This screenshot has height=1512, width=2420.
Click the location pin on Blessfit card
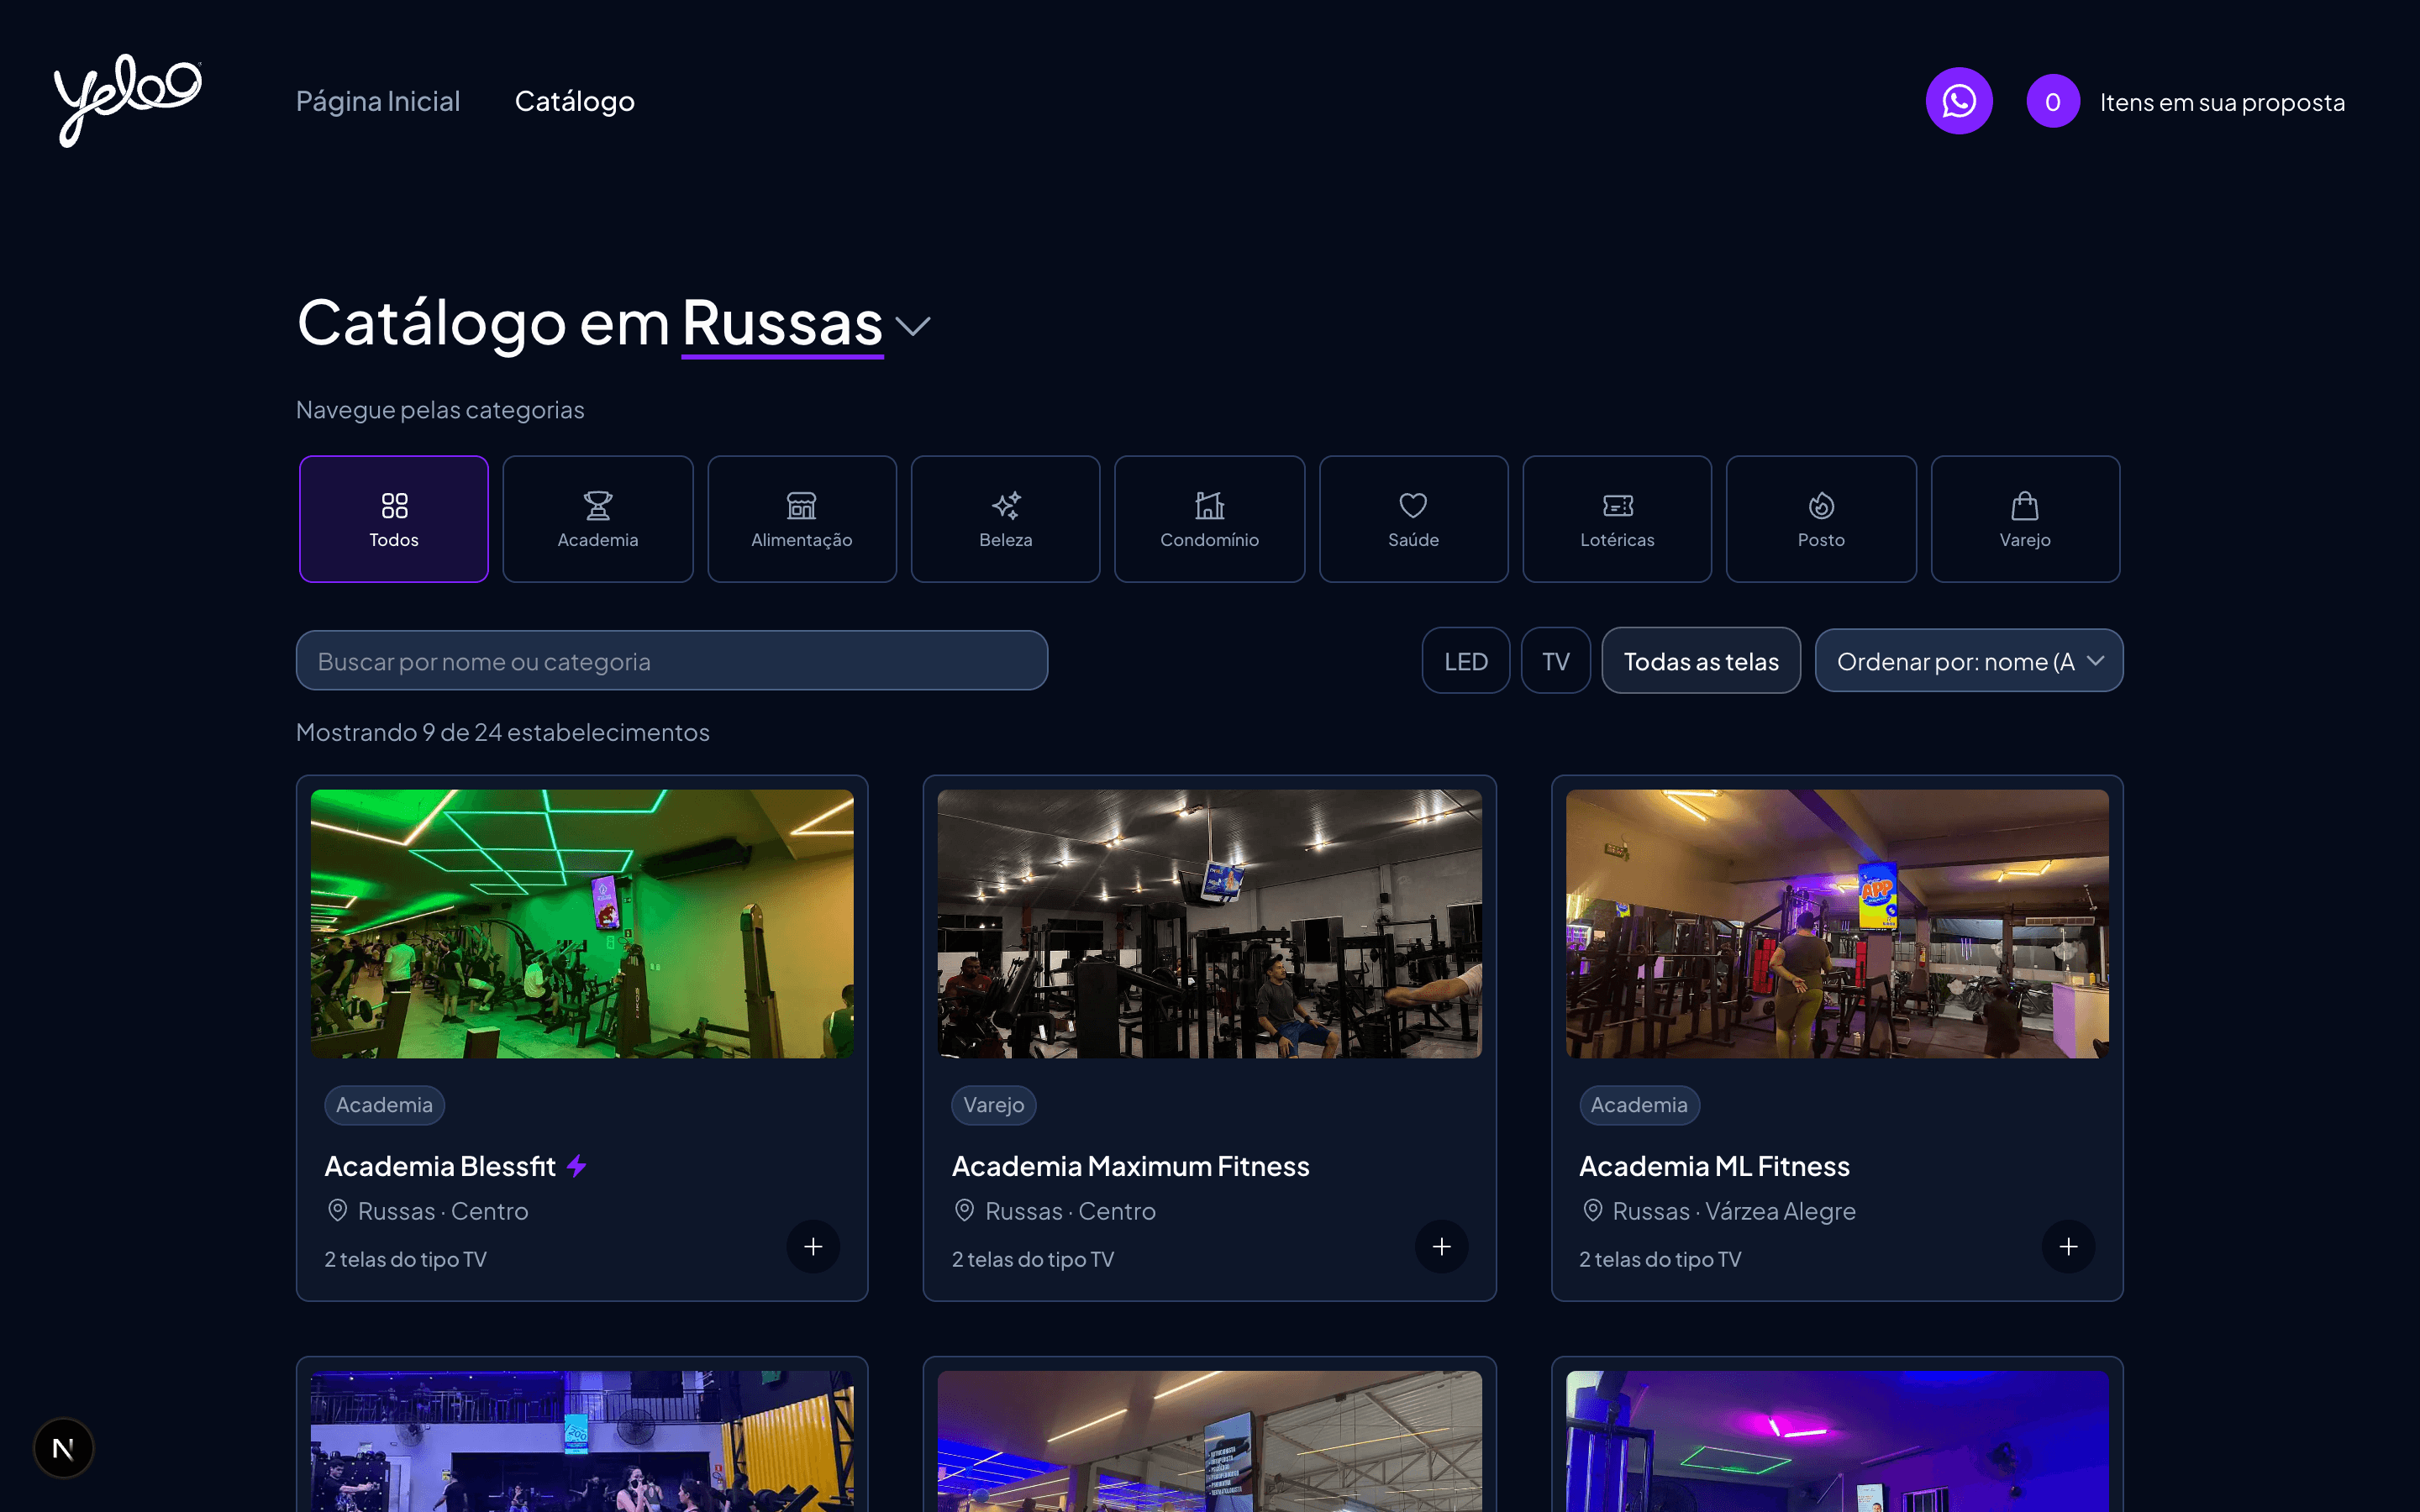[337, 1211]
